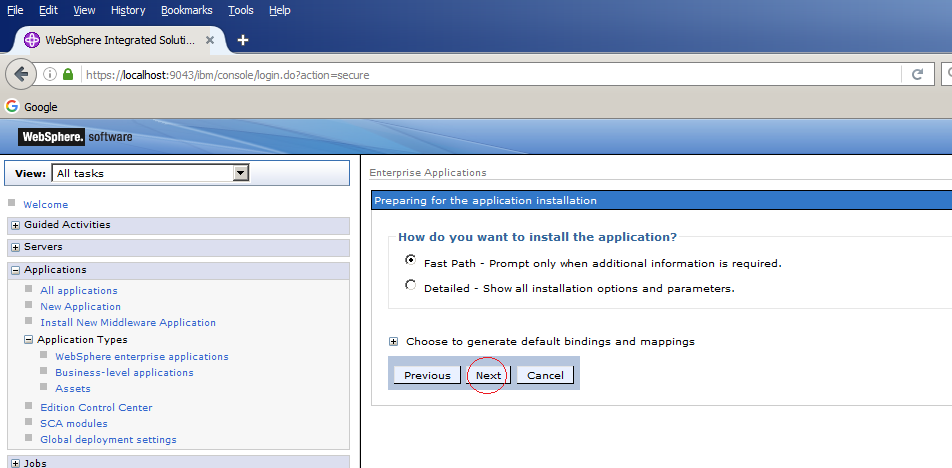The height and width of the screenshot is (468, 952).
Task: Open Install New Middleware Application link
Action: coord(128,322)
